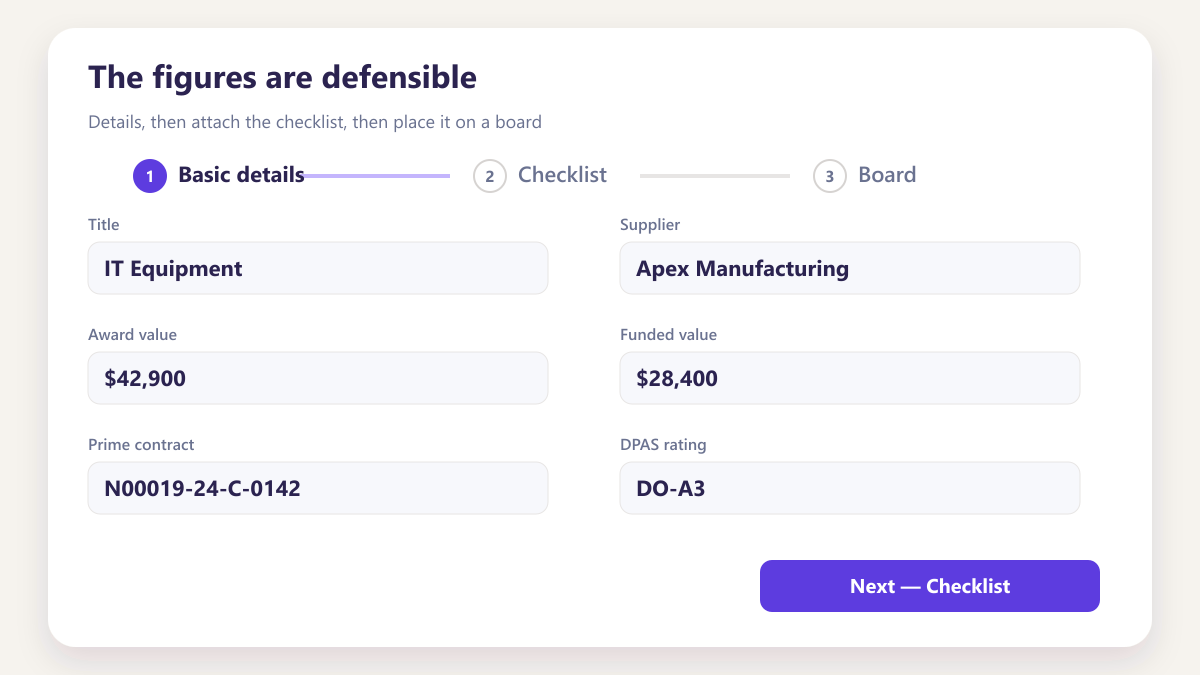Click the "Award value" label
The height and width of the screenshot is (675, 1200).
coord(132,335)
